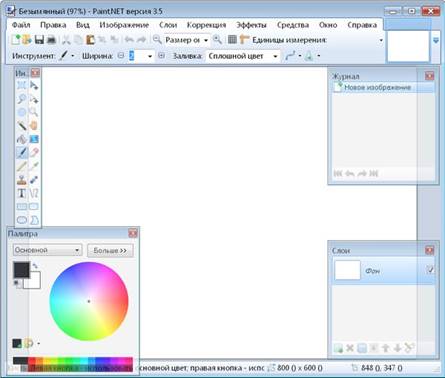Click the Save floppy disk icon

pos(39,40)
